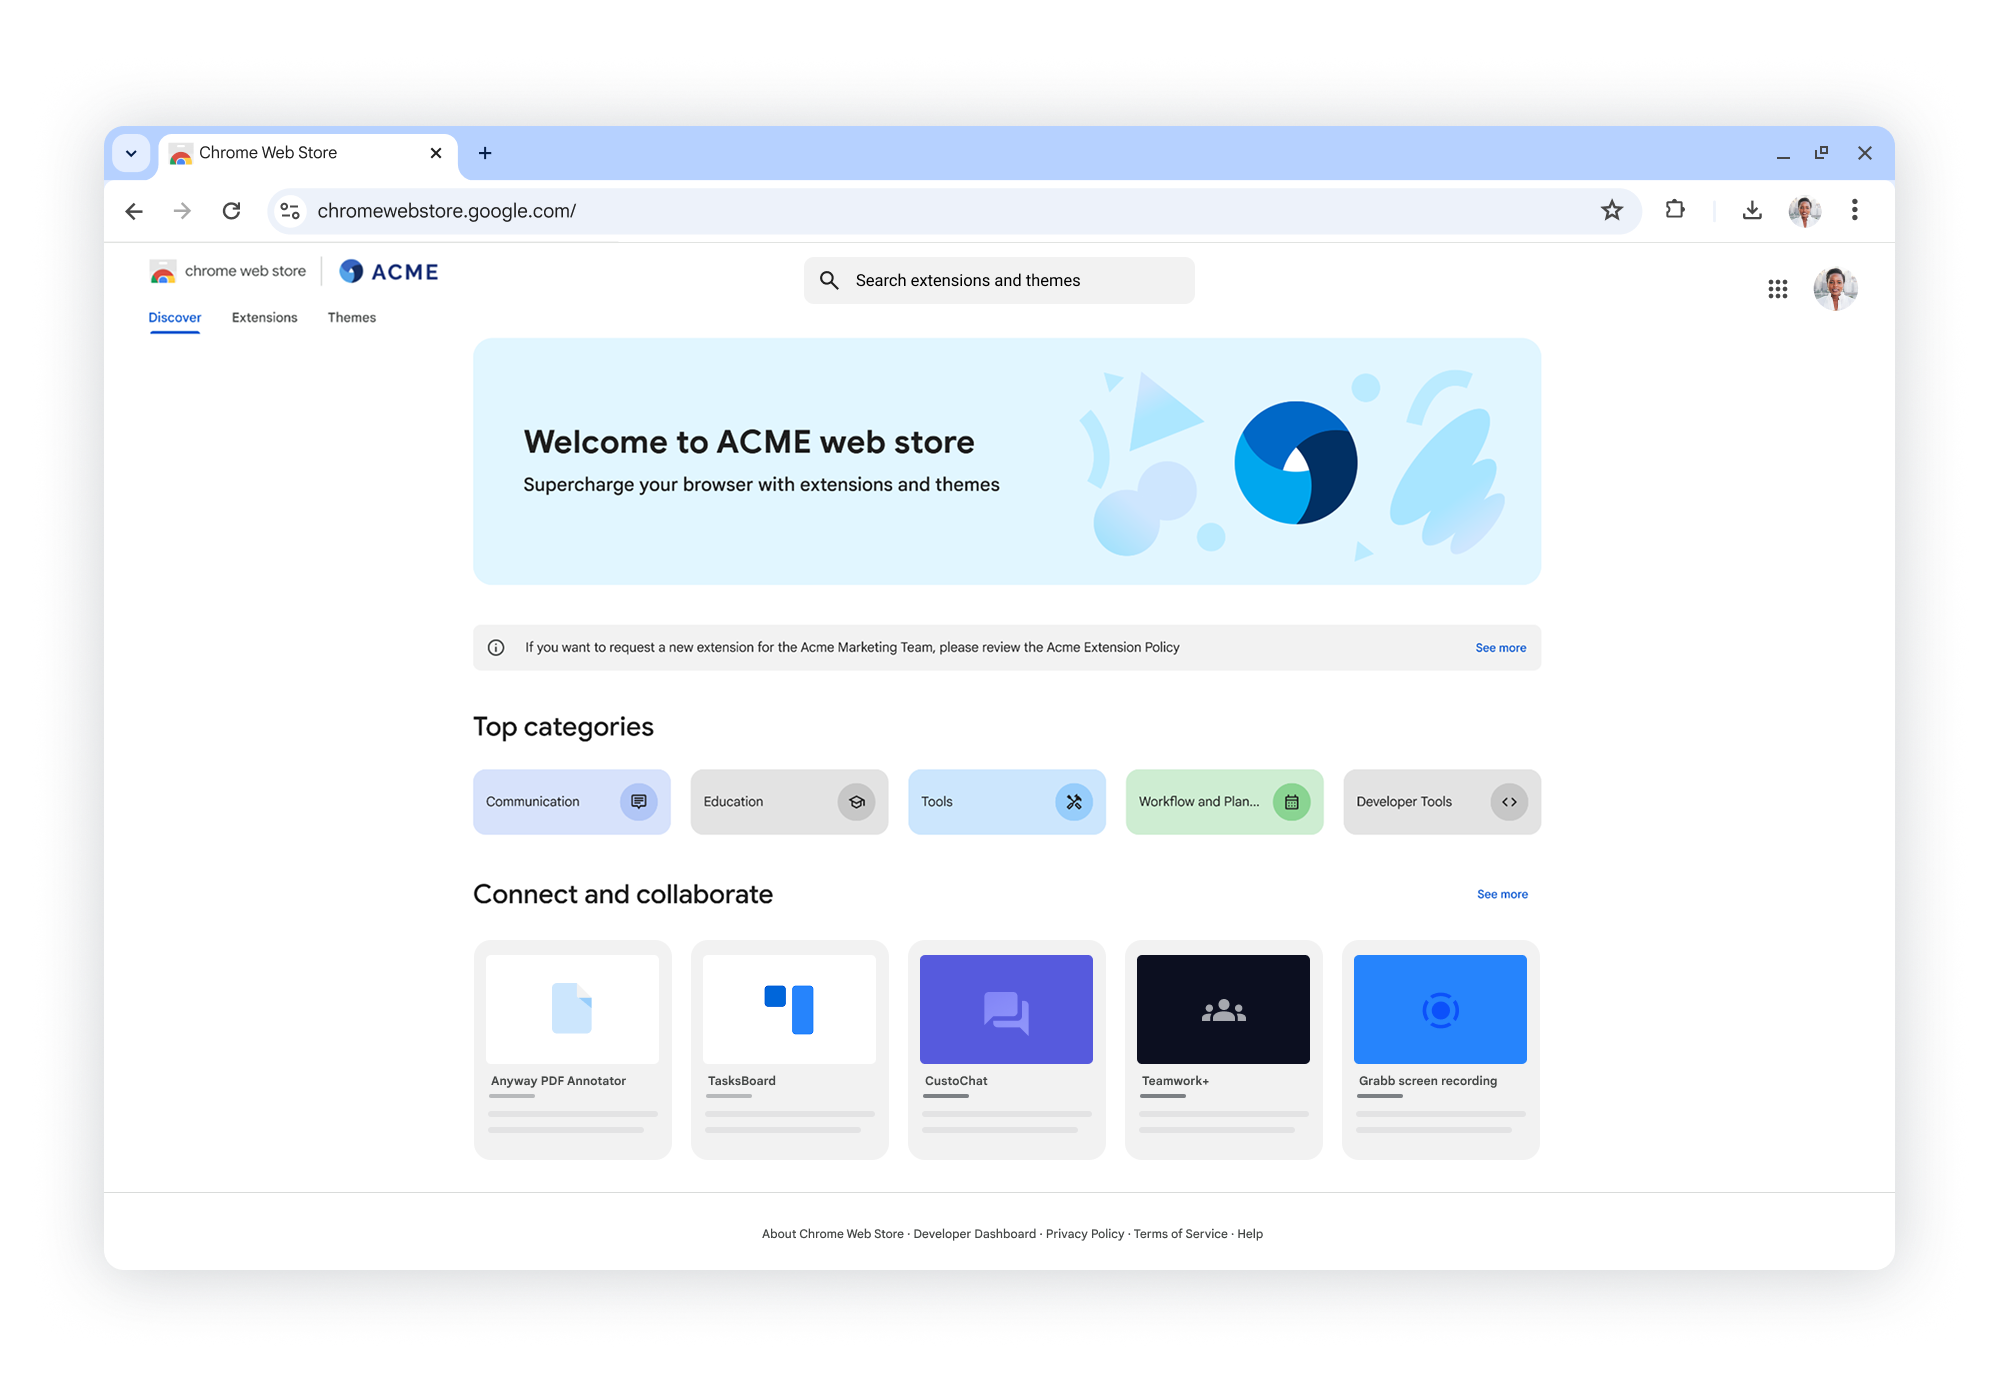Click the 'Anyway PDF Annotator' title text

pos(558,1081)
